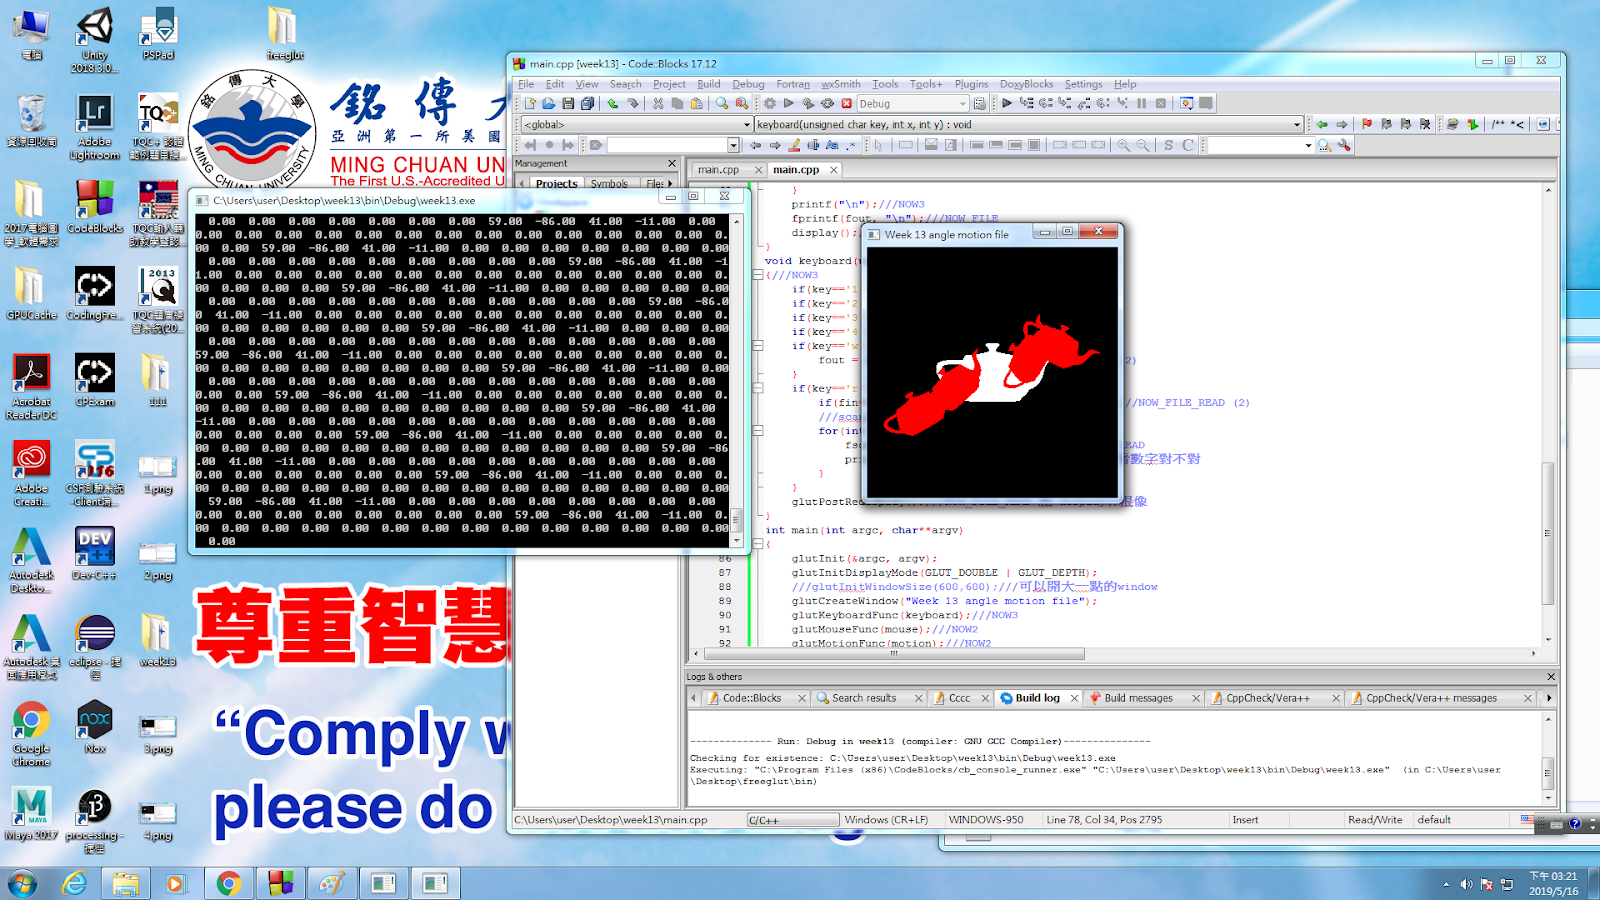This screenshot has width=1600, height=900.
Task: Open the wxSmith menu
Action: click(841, 84)
